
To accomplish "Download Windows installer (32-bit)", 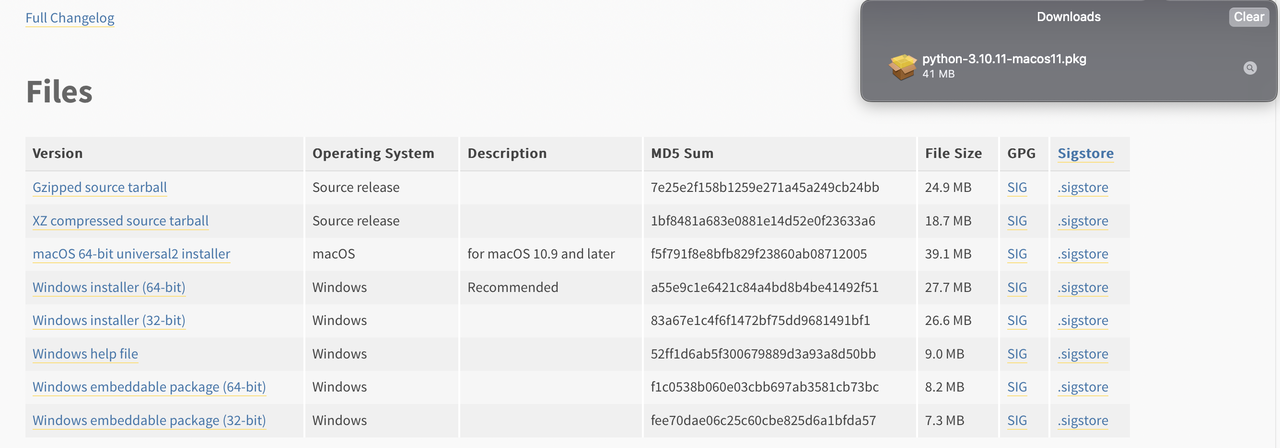I will 109,320.
